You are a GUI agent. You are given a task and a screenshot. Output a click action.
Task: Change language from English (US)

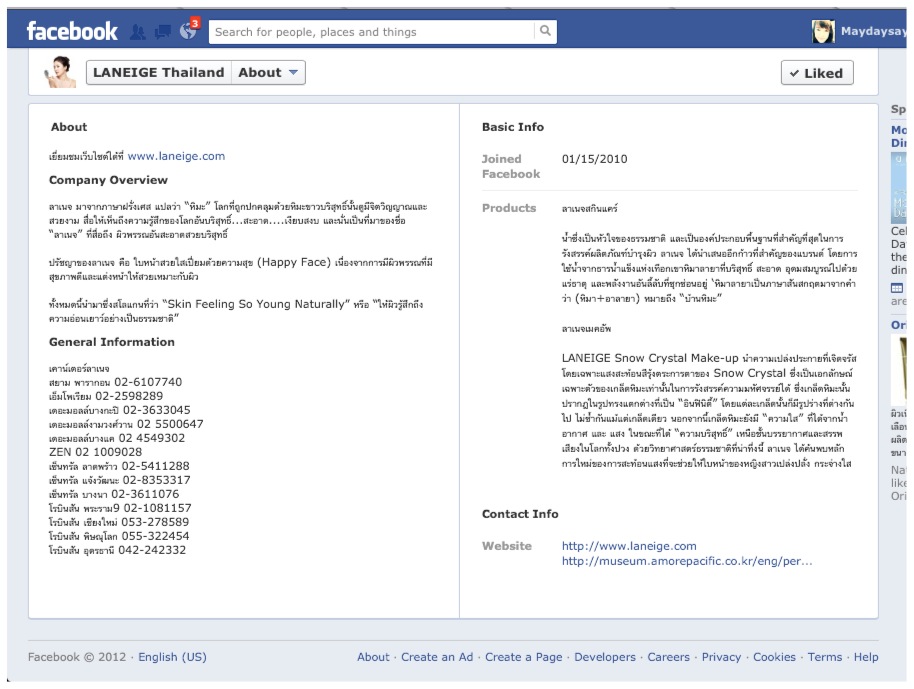click(172, 657)
